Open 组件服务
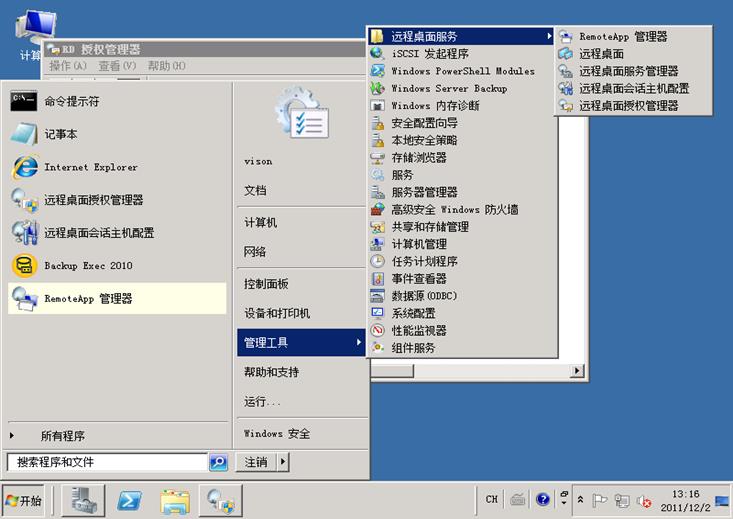Screen dimensions: 733x519 (462, 347)
